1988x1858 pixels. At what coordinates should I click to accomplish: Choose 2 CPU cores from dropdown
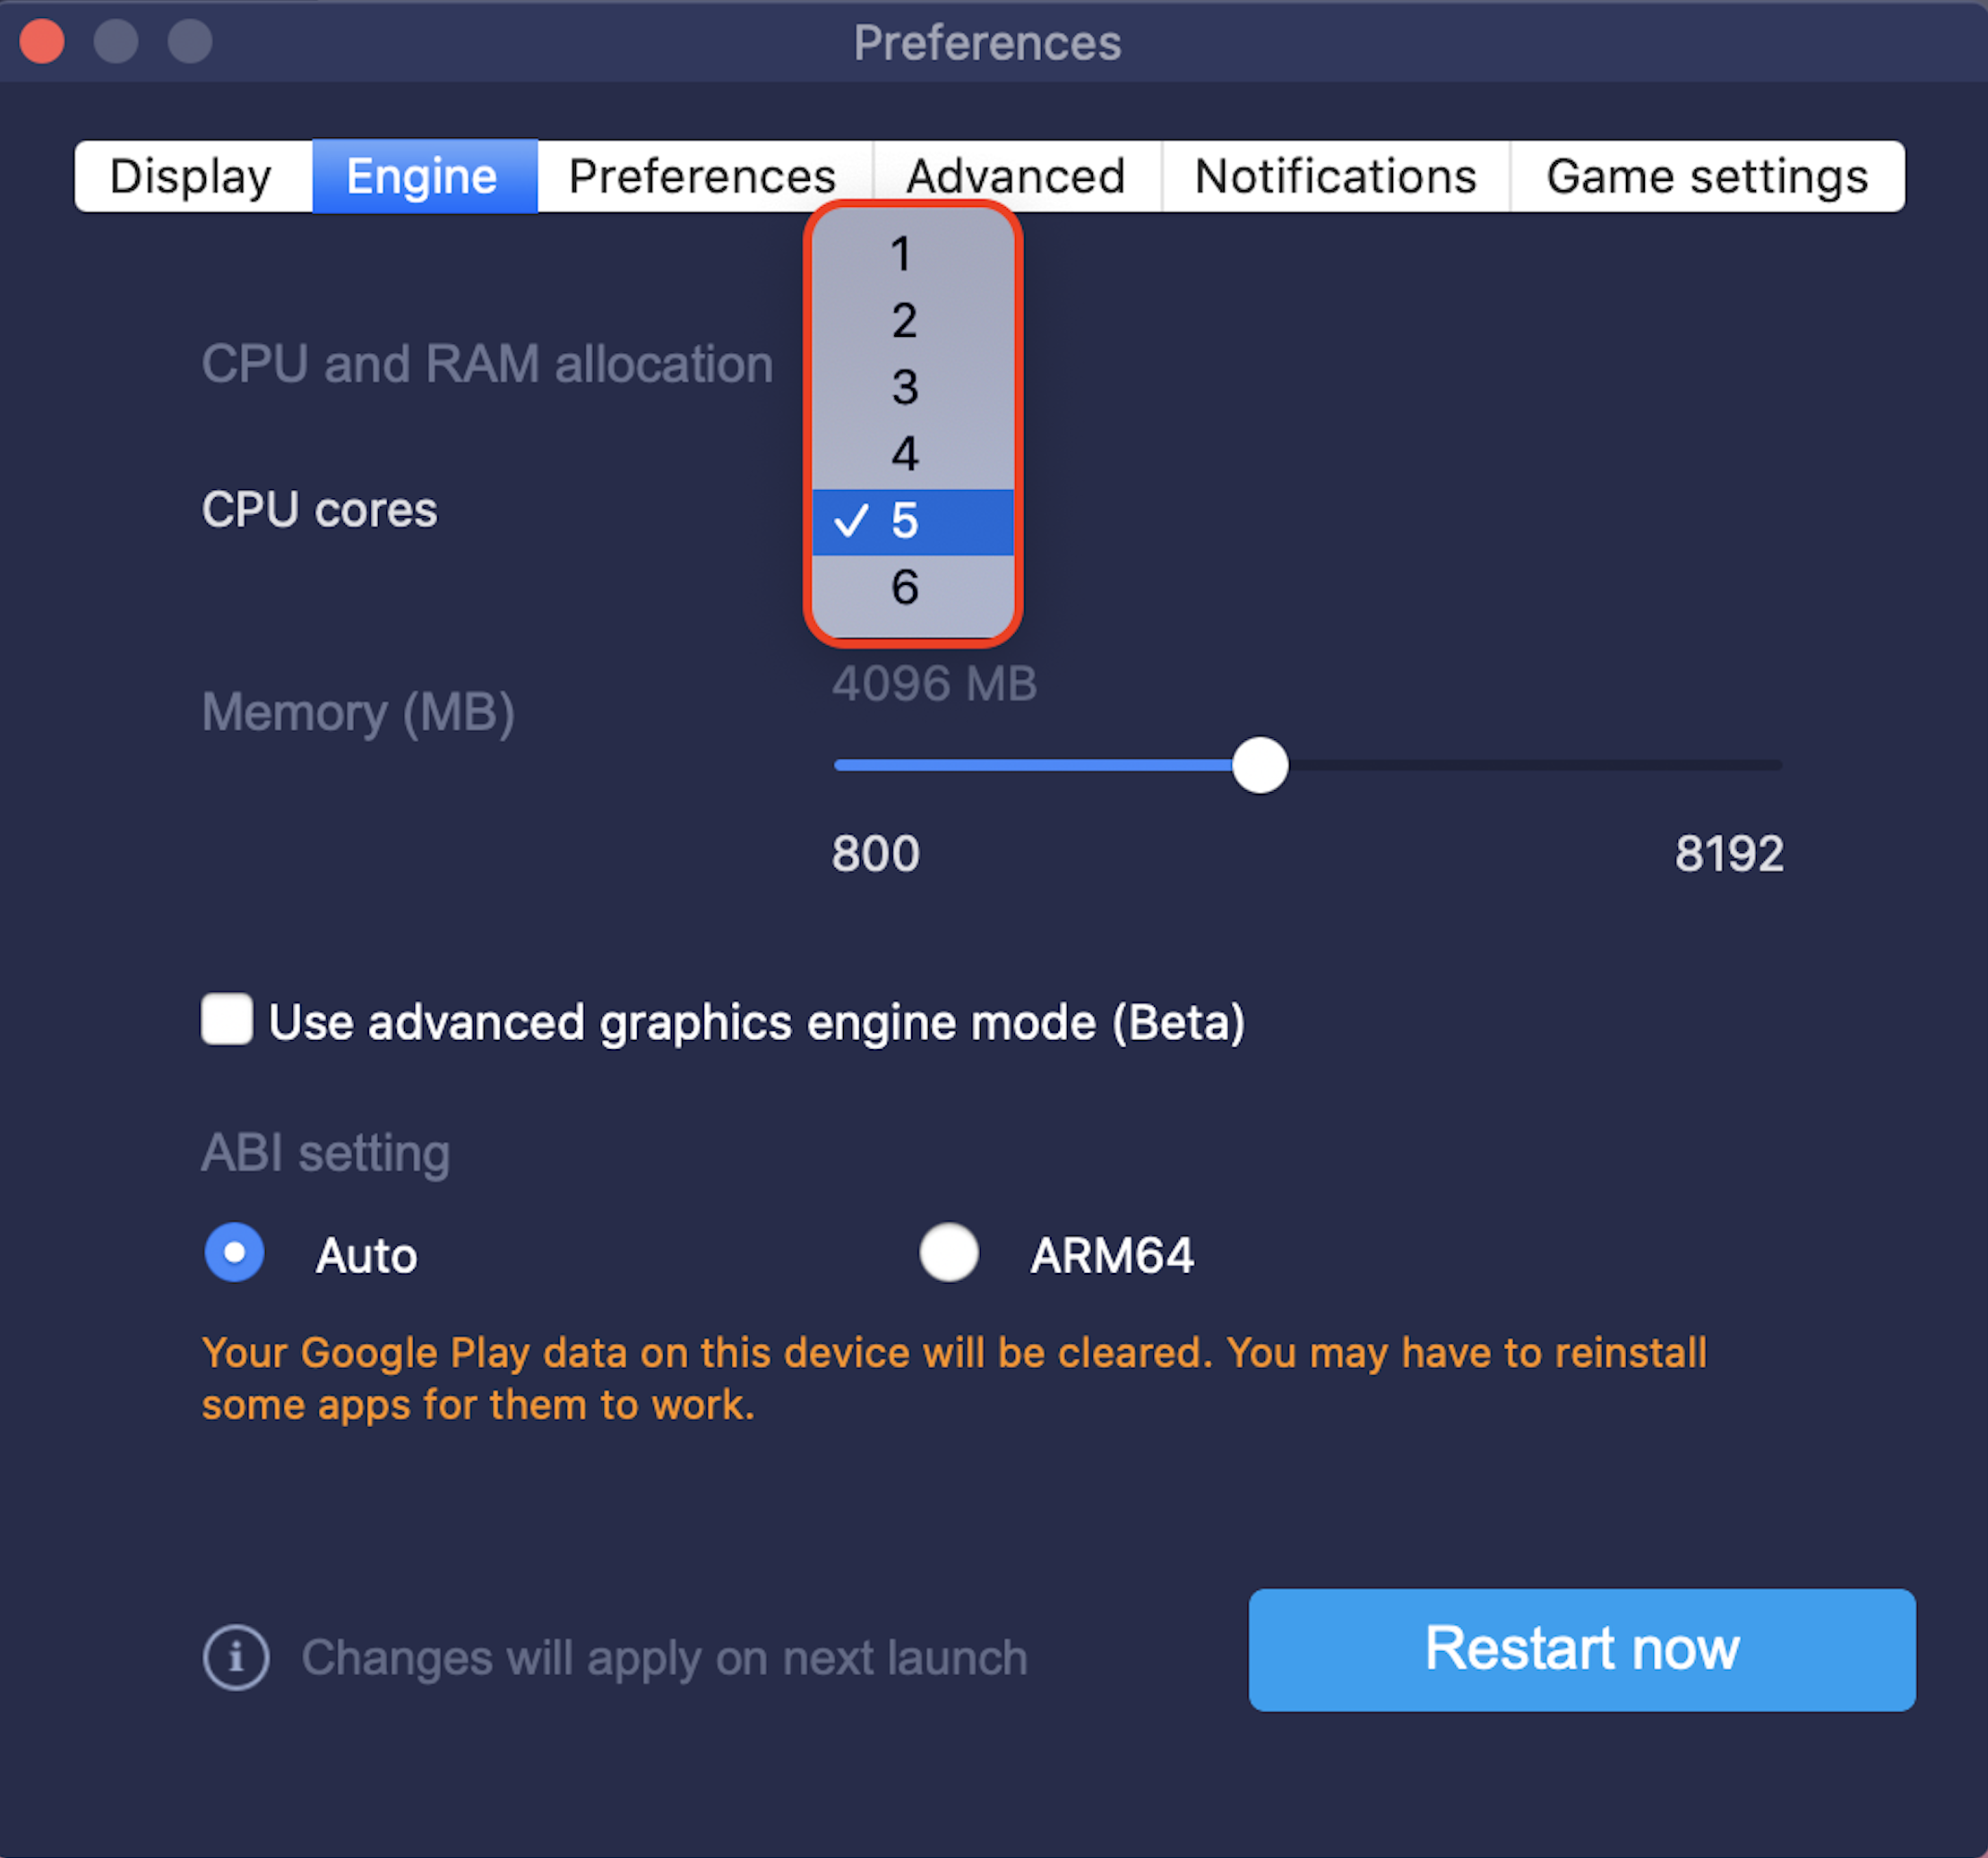click(x=913, y=321)
